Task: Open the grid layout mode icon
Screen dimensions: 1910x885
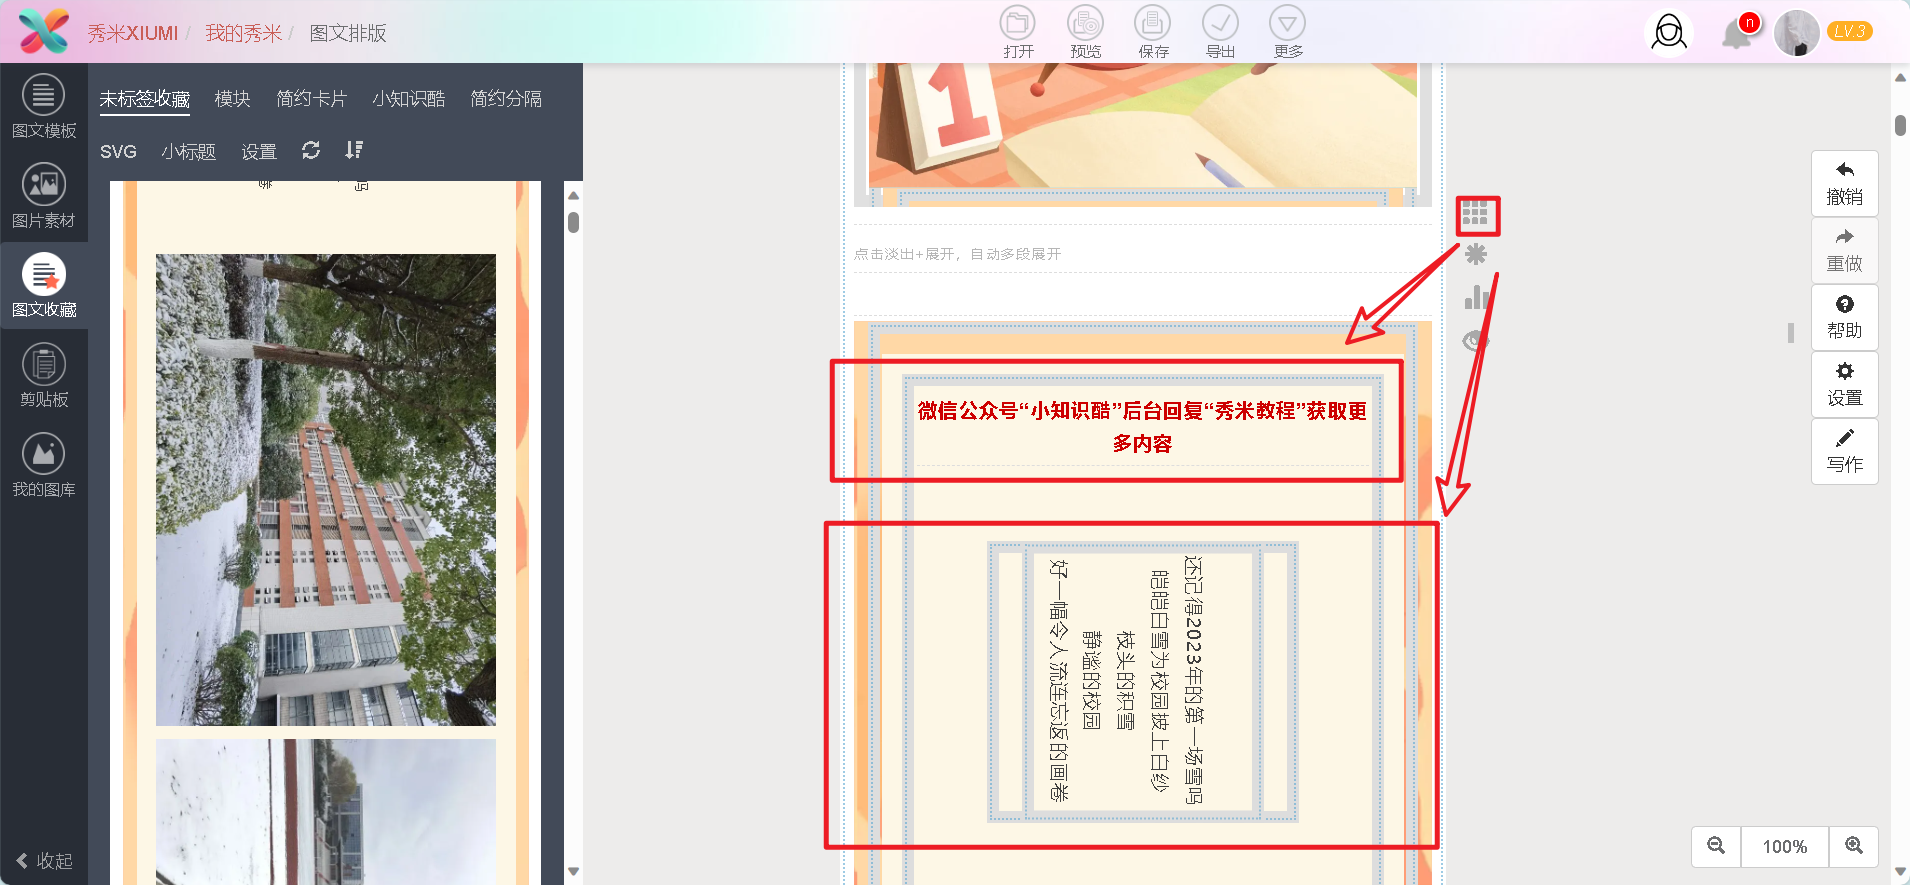Action: point(1476,213)
